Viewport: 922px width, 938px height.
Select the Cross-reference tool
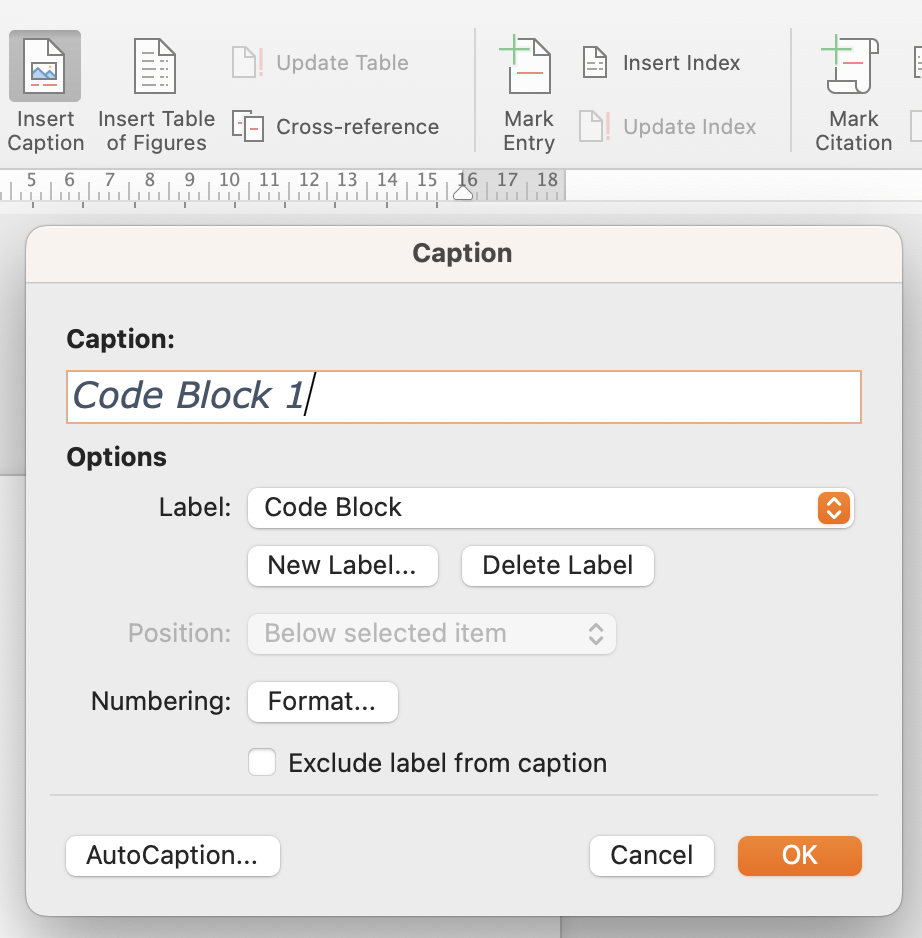[x=246, y=127]
